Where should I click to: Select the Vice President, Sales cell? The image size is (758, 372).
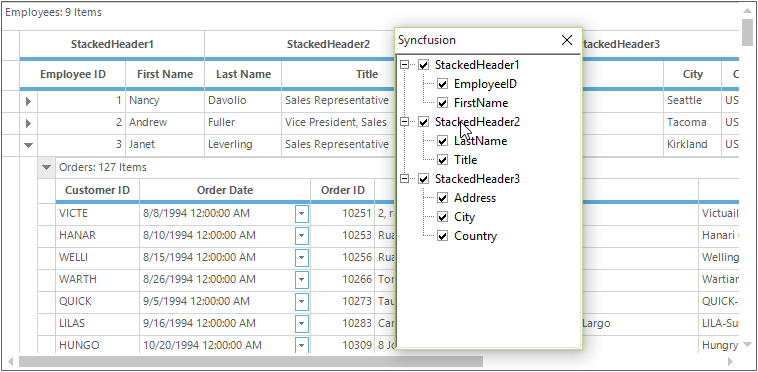[x=338, y=123]
